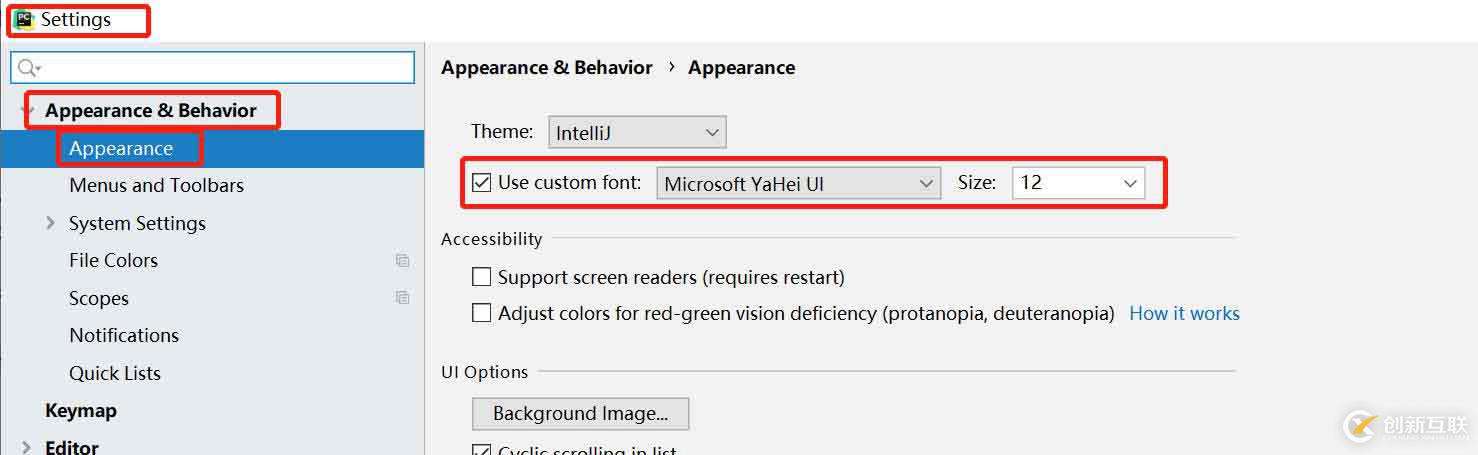
Task: Toggle Support screen readers checkbox
Action: [482, 277]
